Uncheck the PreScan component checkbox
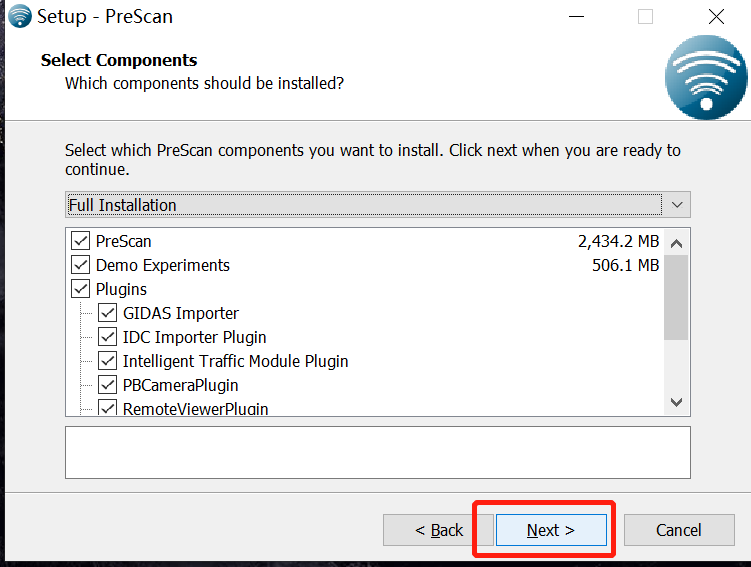This screenshot has height=567, width=751. pos(80,241)
